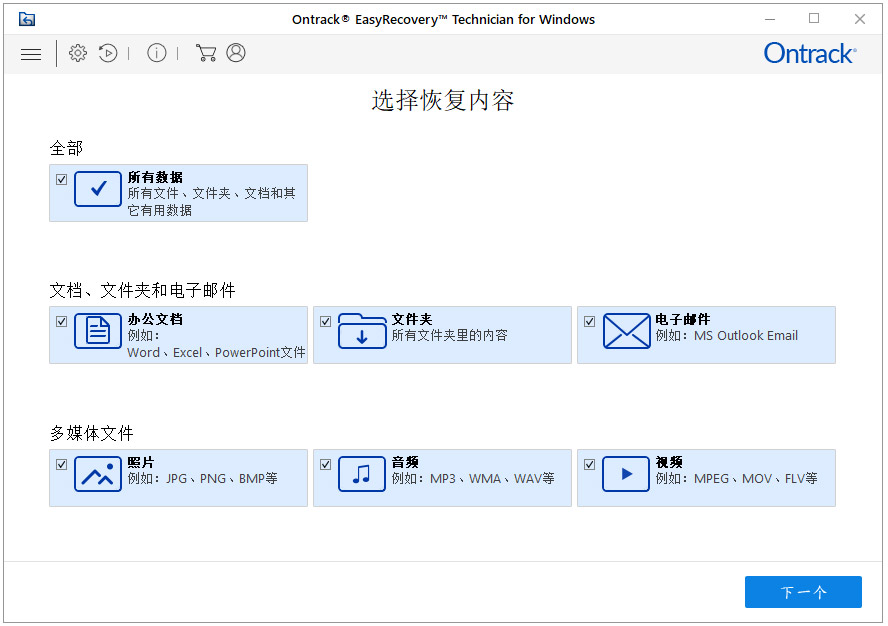Viewport: 888px width, 626px height.
Task: Click the recovery history clock icon
Action: pyautogui.click(x=108, y=53)
